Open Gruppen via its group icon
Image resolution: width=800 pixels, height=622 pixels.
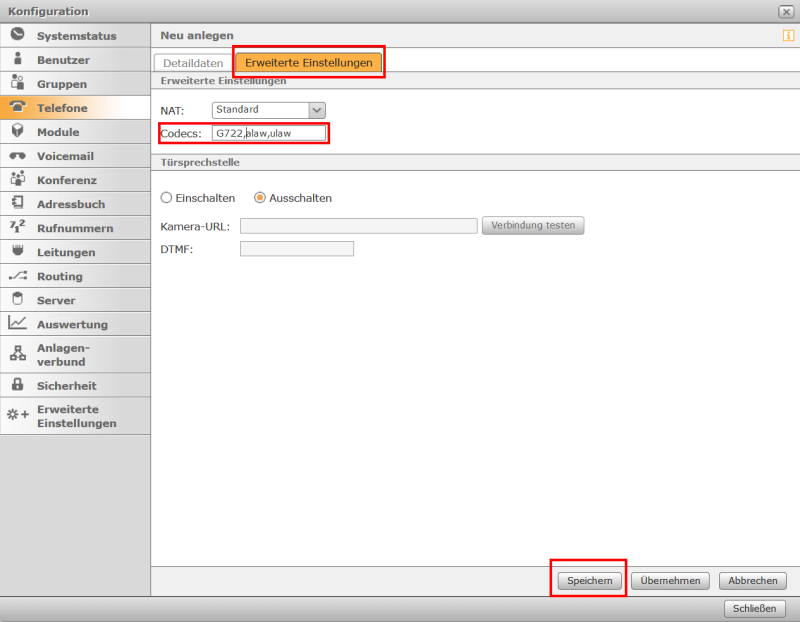[x=17, y=83]
